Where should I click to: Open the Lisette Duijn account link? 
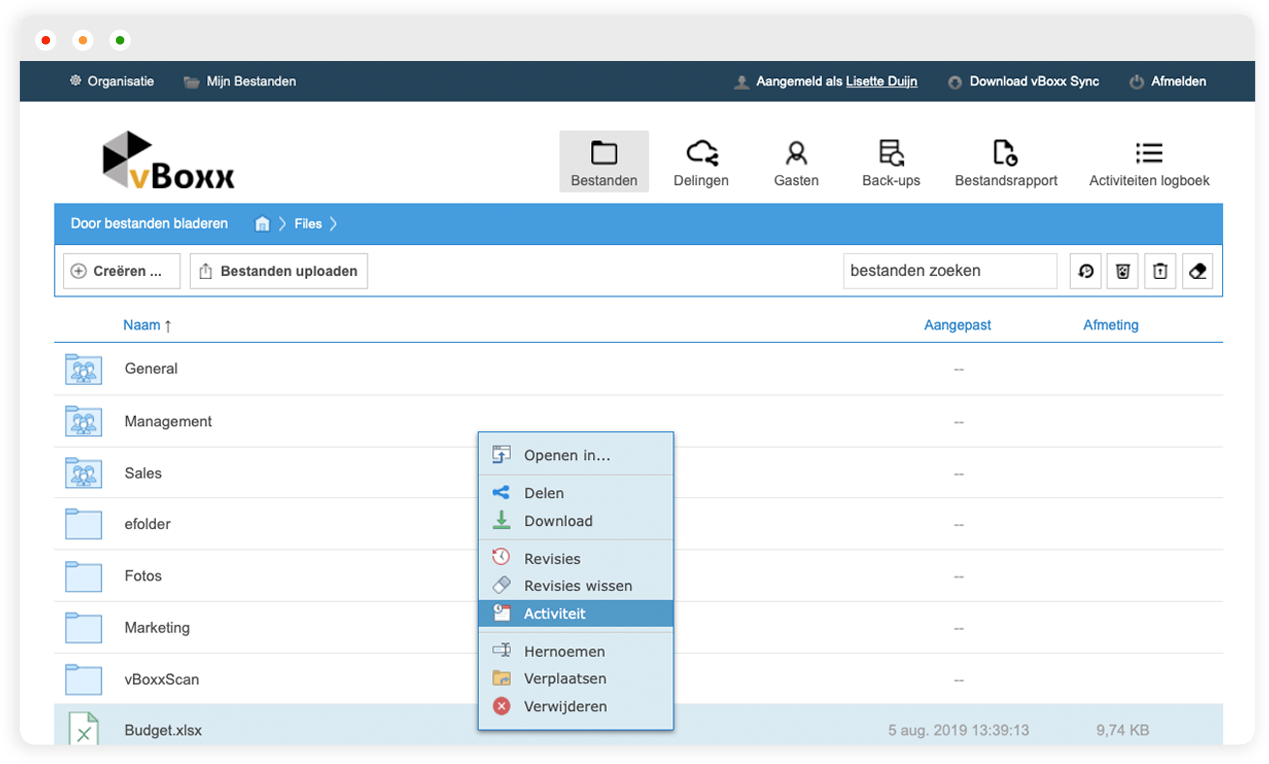tap(881, 81)
